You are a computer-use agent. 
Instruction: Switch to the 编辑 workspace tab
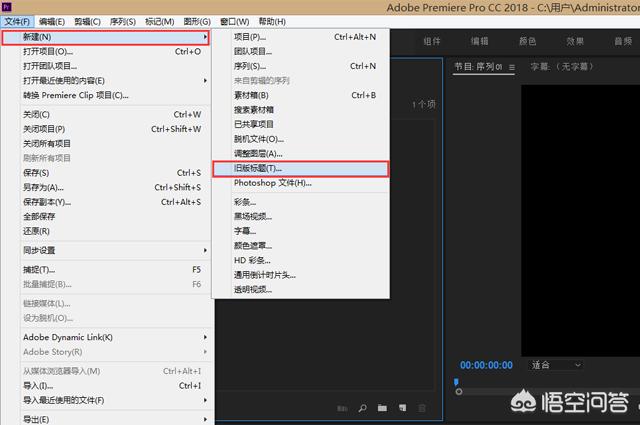480,41
